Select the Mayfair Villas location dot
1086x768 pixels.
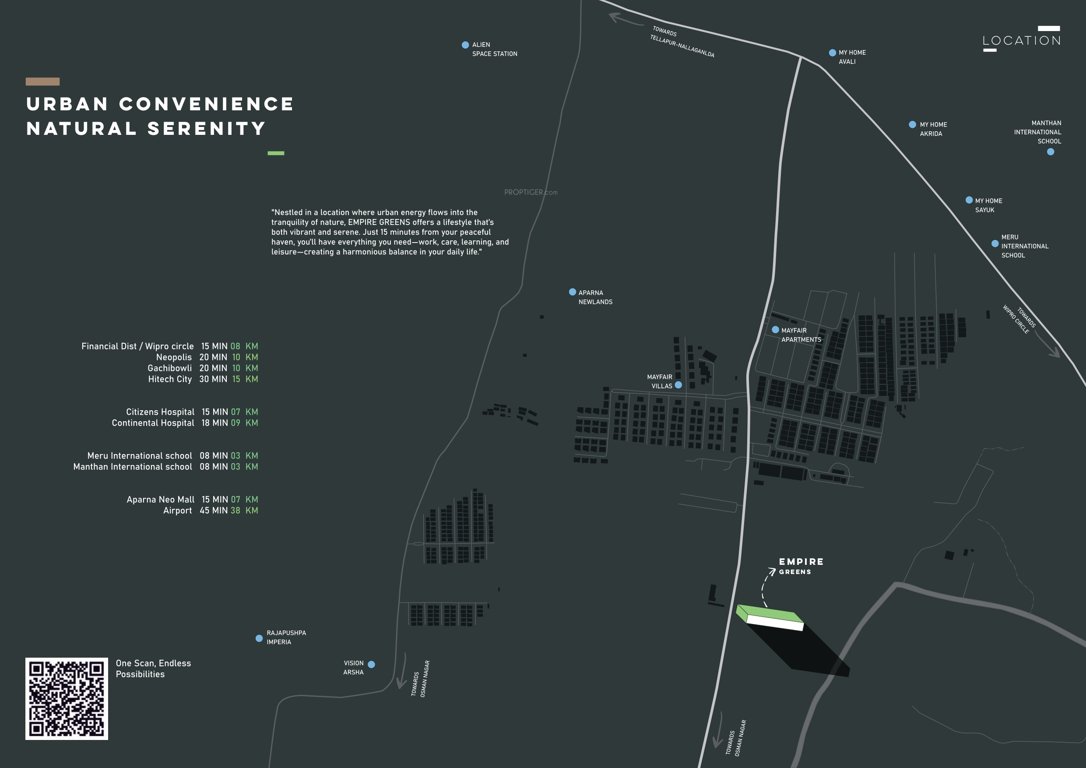(x=677, y=383)
